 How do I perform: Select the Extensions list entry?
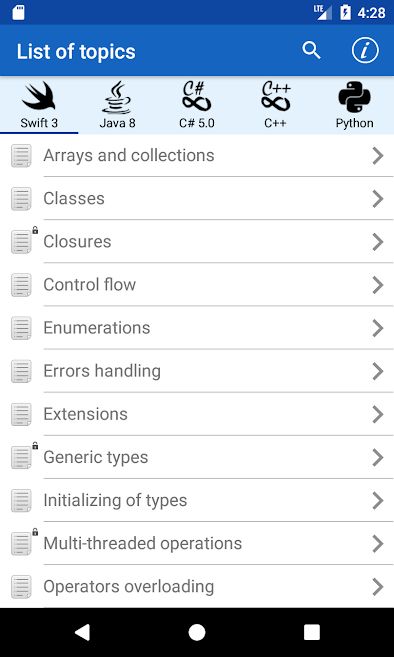pos(197,414)
